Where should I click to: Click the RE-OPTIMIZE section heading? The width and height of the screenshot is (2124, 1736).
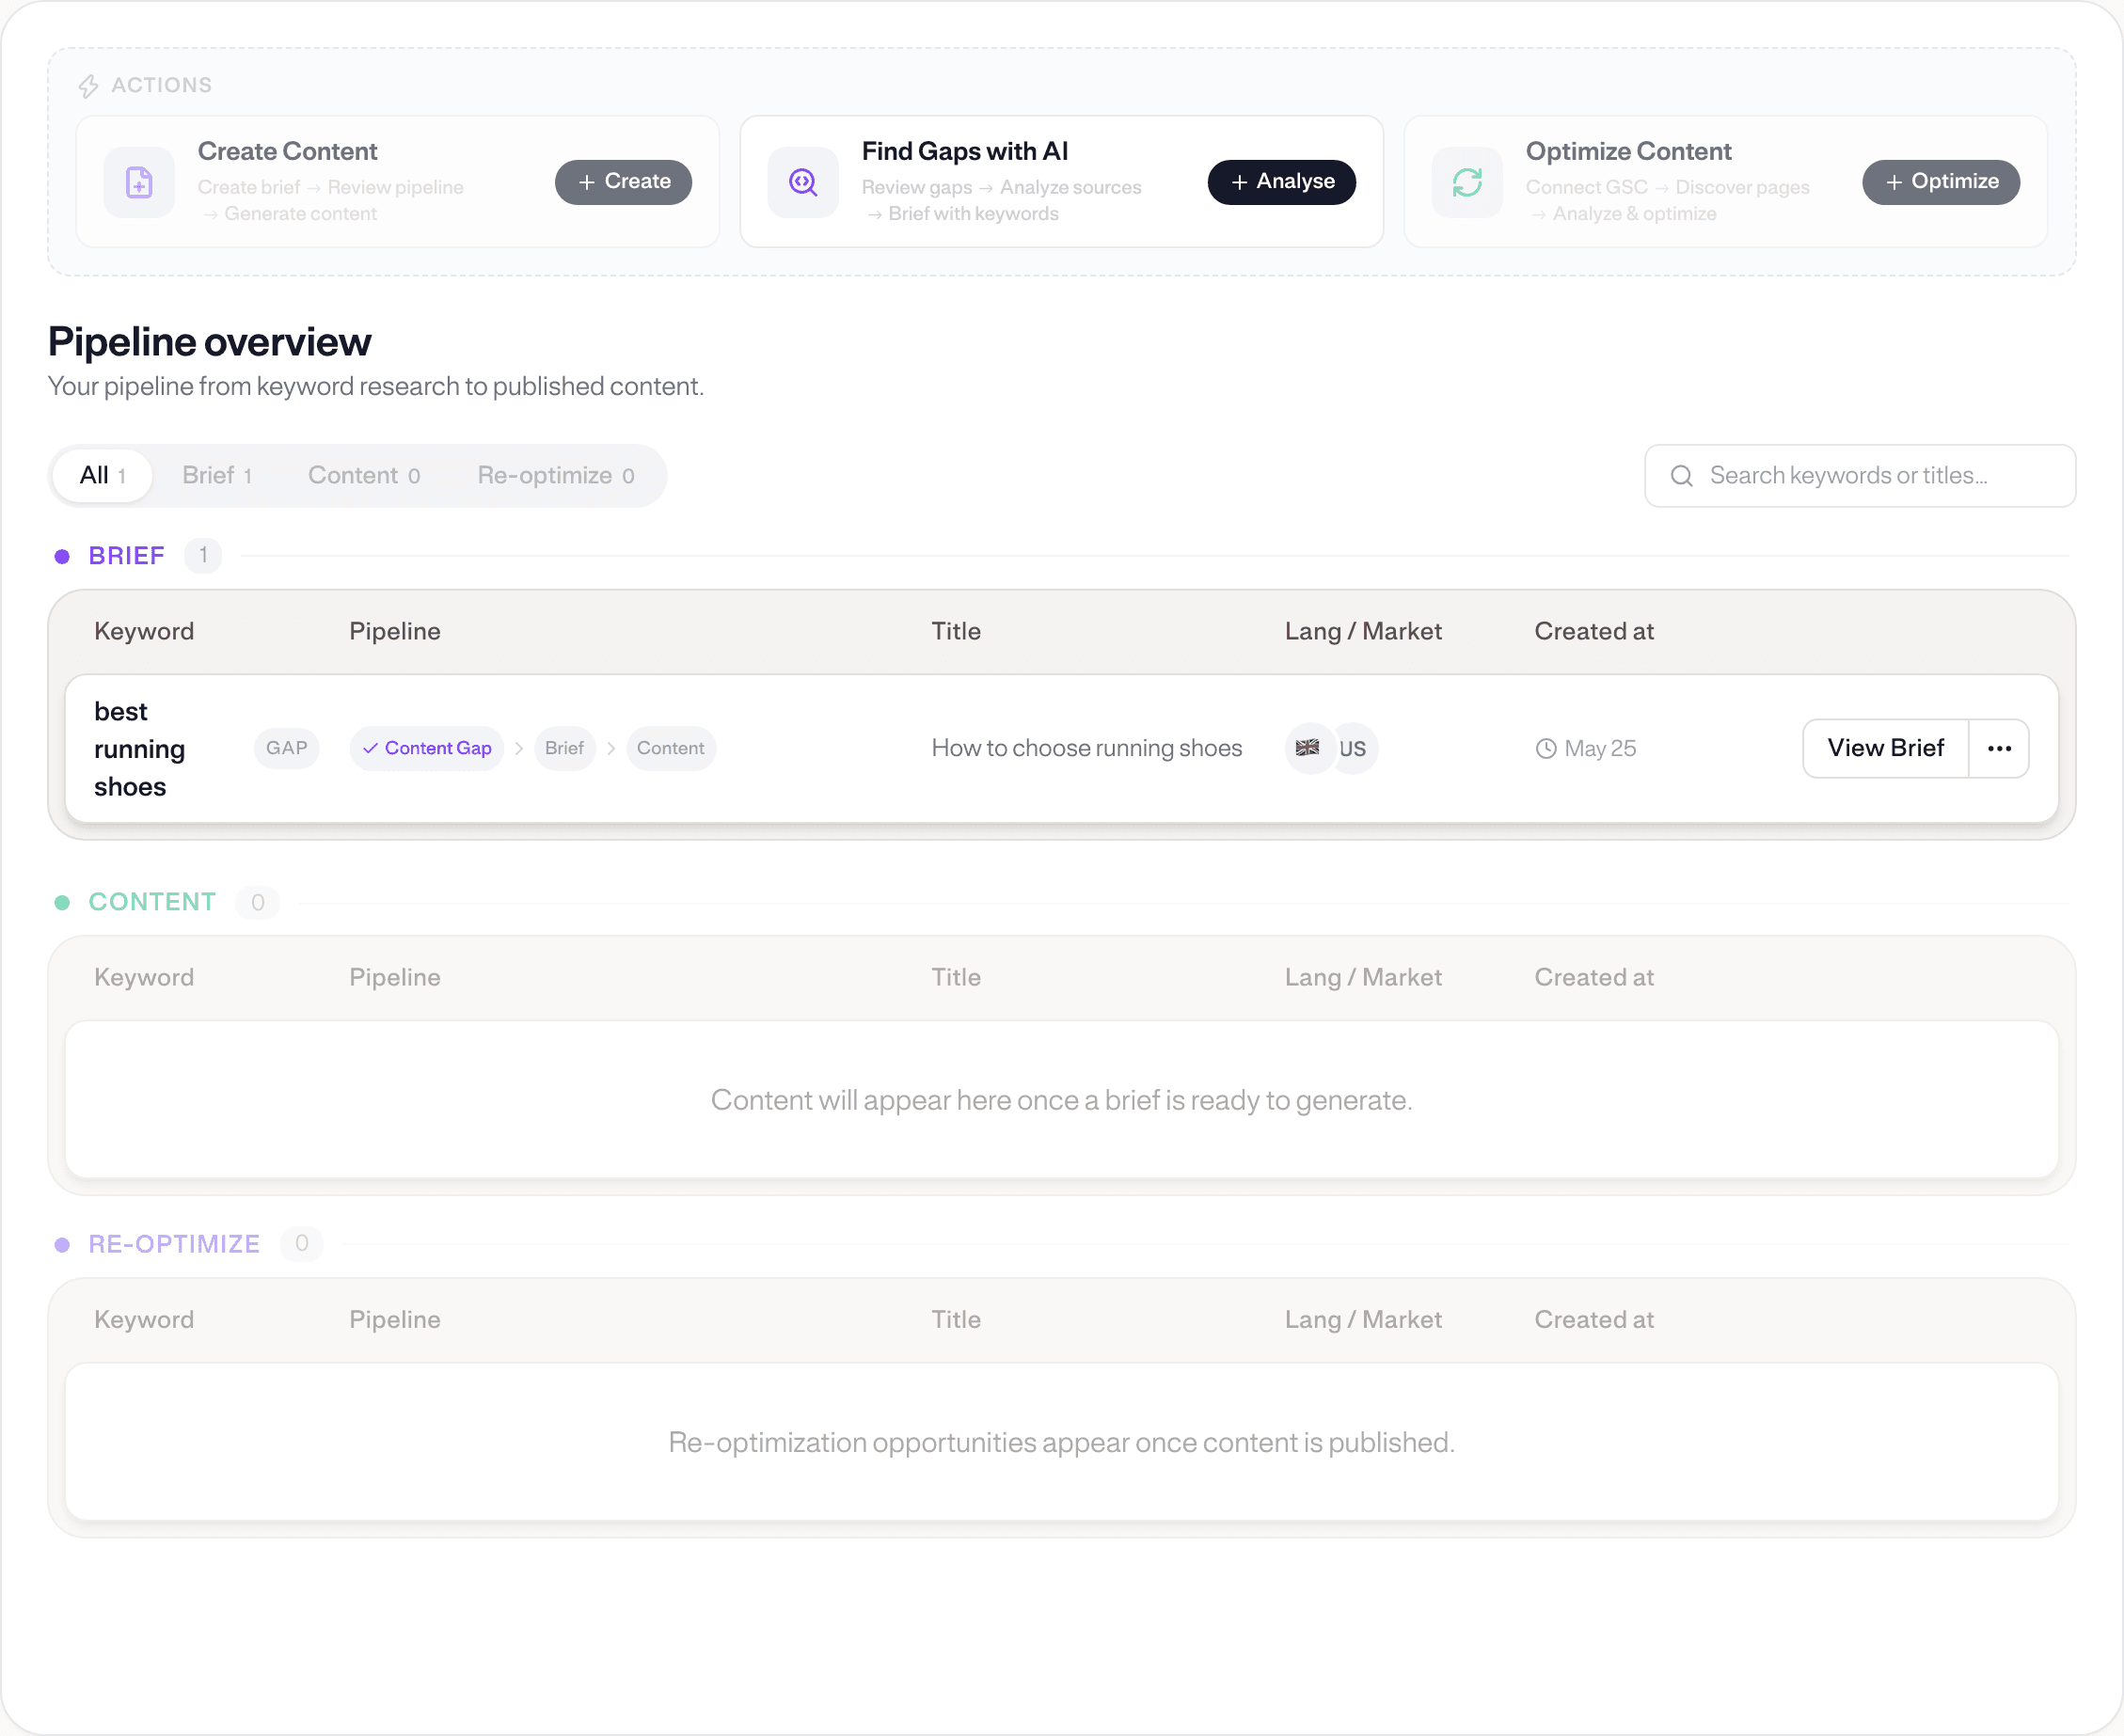174,1244
